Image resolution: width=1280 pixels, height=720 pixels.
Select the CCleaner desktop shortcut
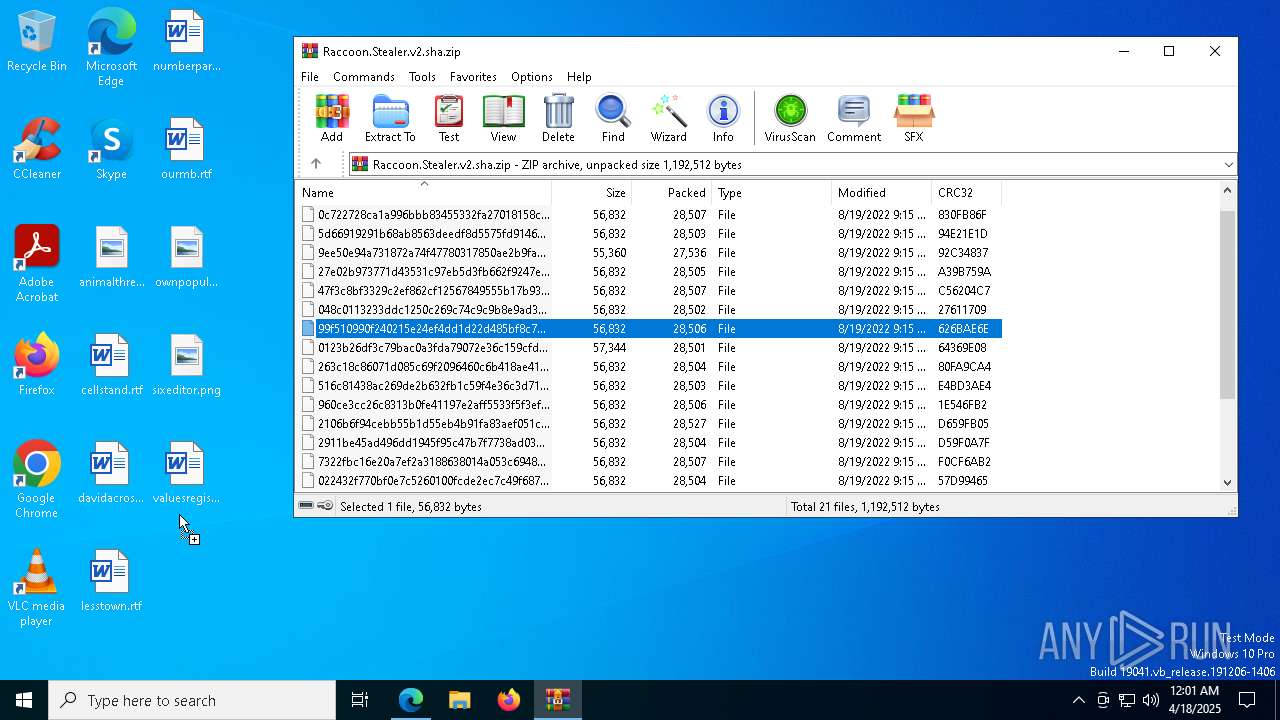tap(37, 149)
